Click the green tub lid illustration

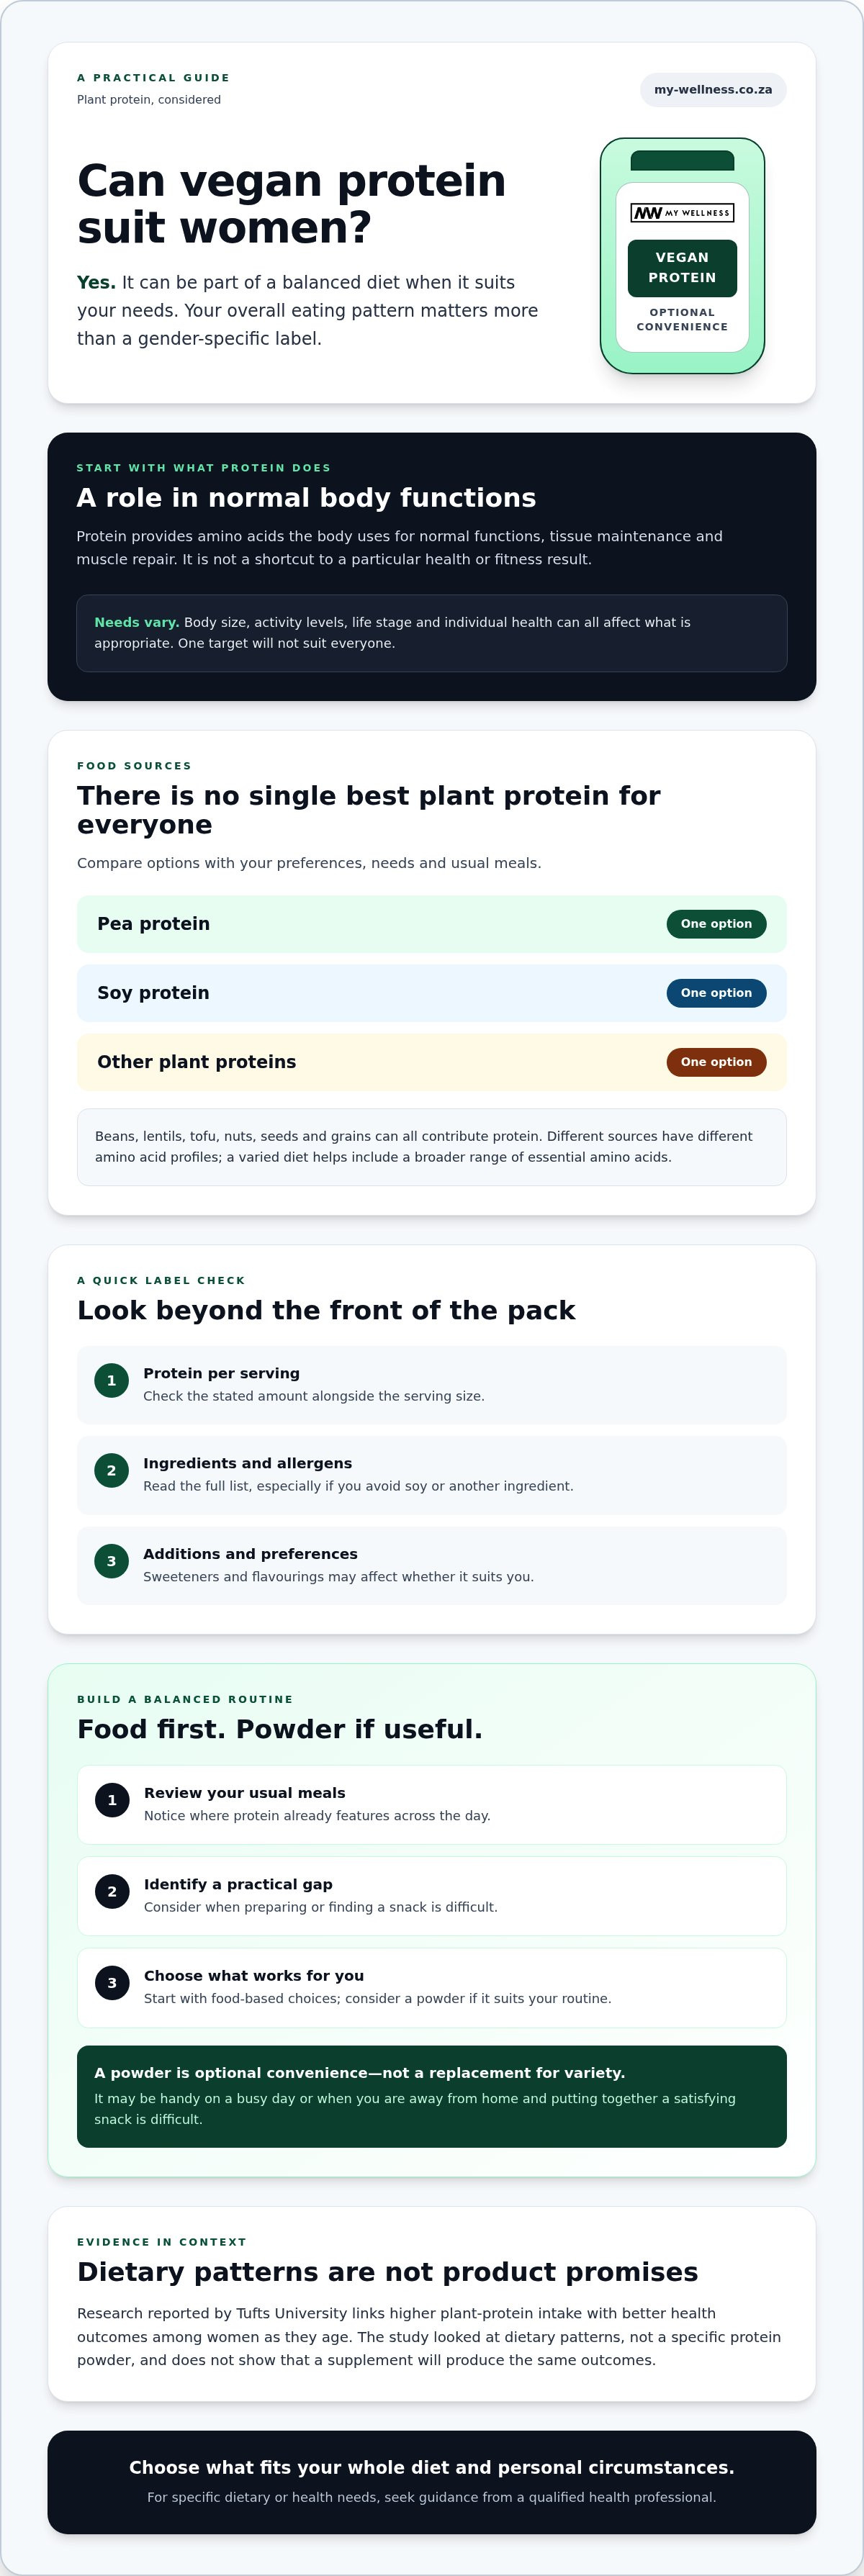pos(682,160)
